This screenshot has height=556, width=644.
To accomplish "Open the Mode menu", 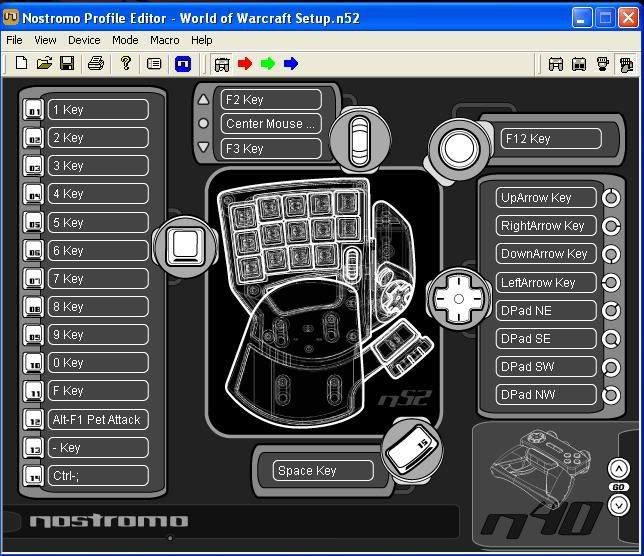I will click(125, 40).
